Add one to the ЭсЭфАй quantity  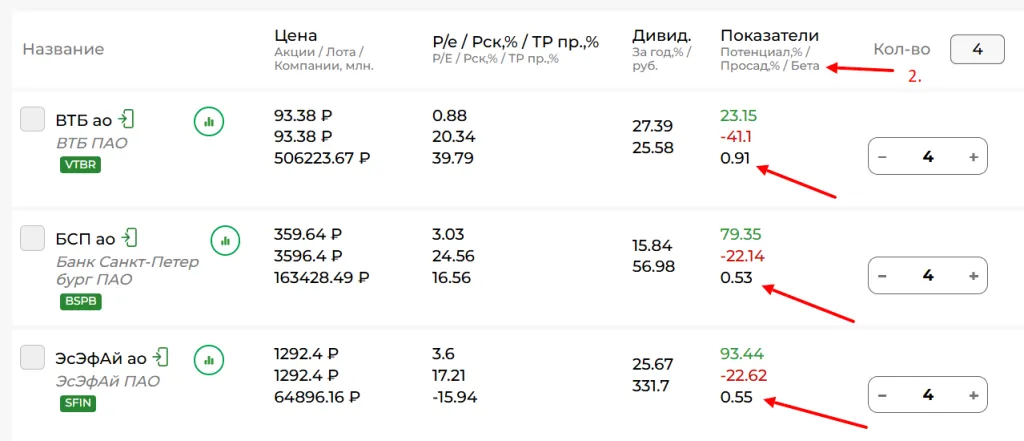pyautogui.click(x=973, y=395)
